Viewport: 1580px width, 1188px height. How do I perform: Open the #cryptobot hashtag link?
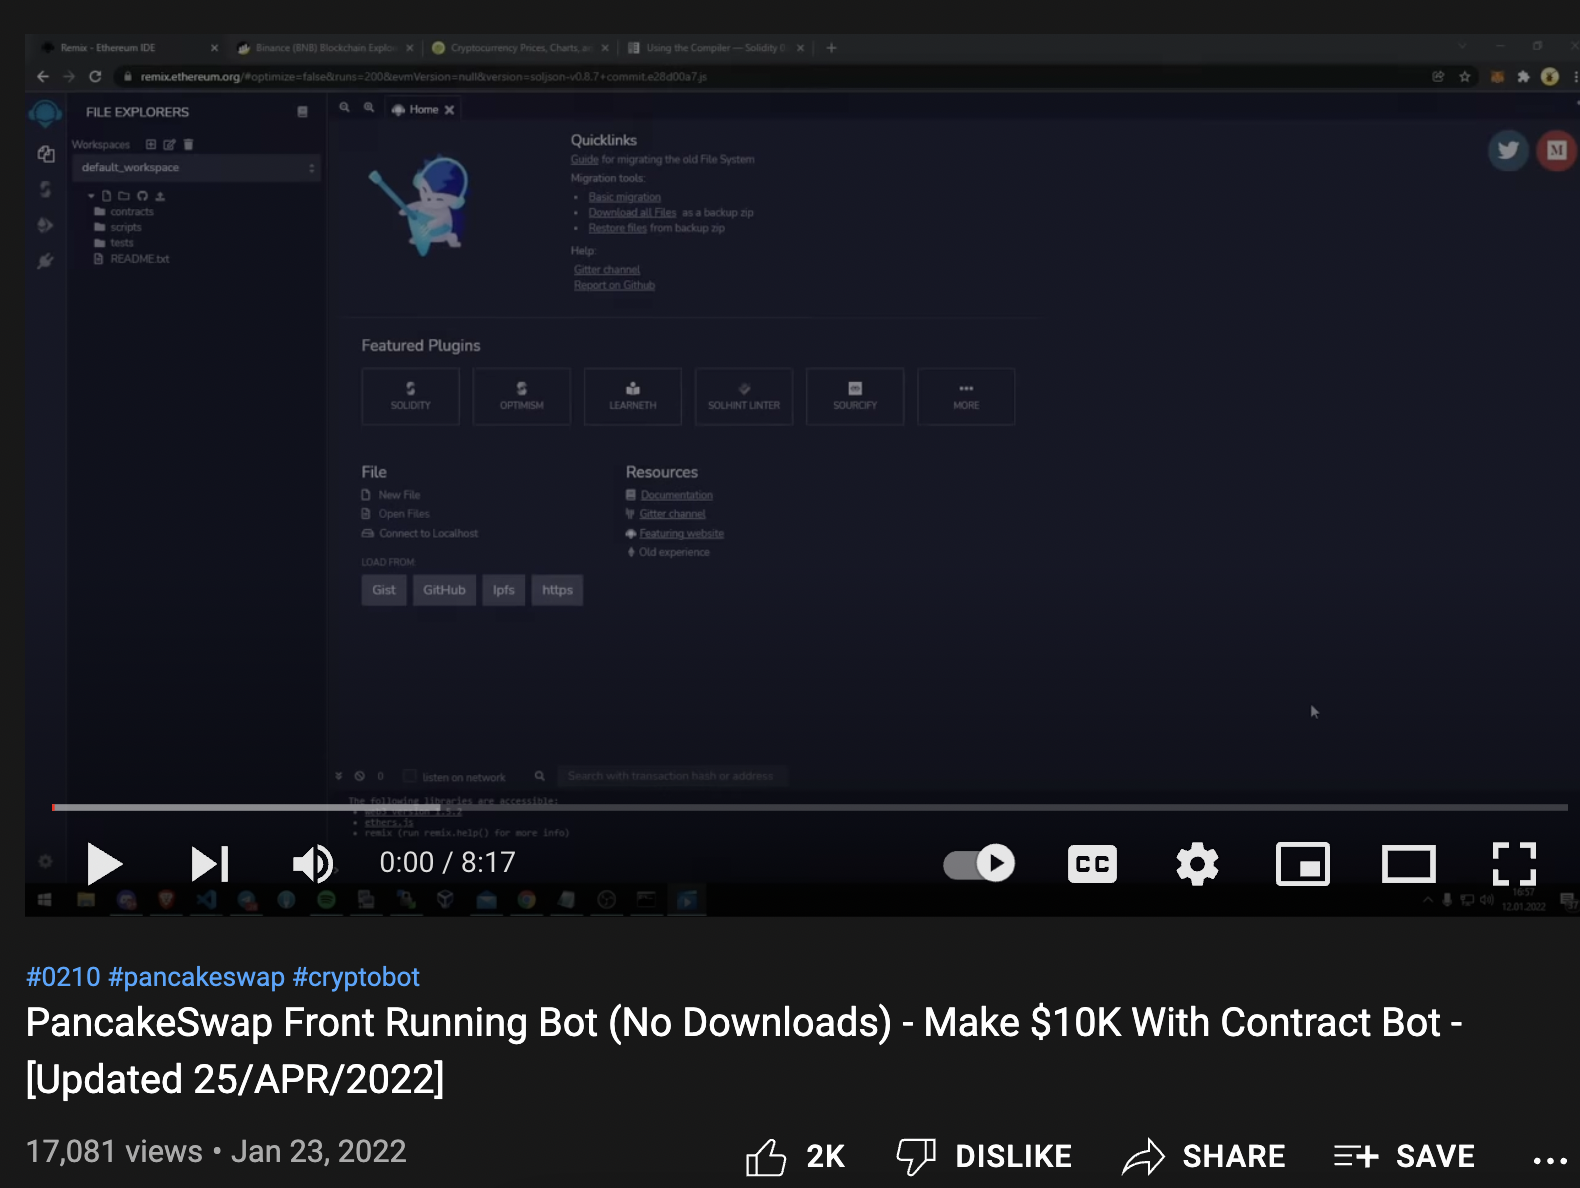pyautogui.click(x=356, y=977)
